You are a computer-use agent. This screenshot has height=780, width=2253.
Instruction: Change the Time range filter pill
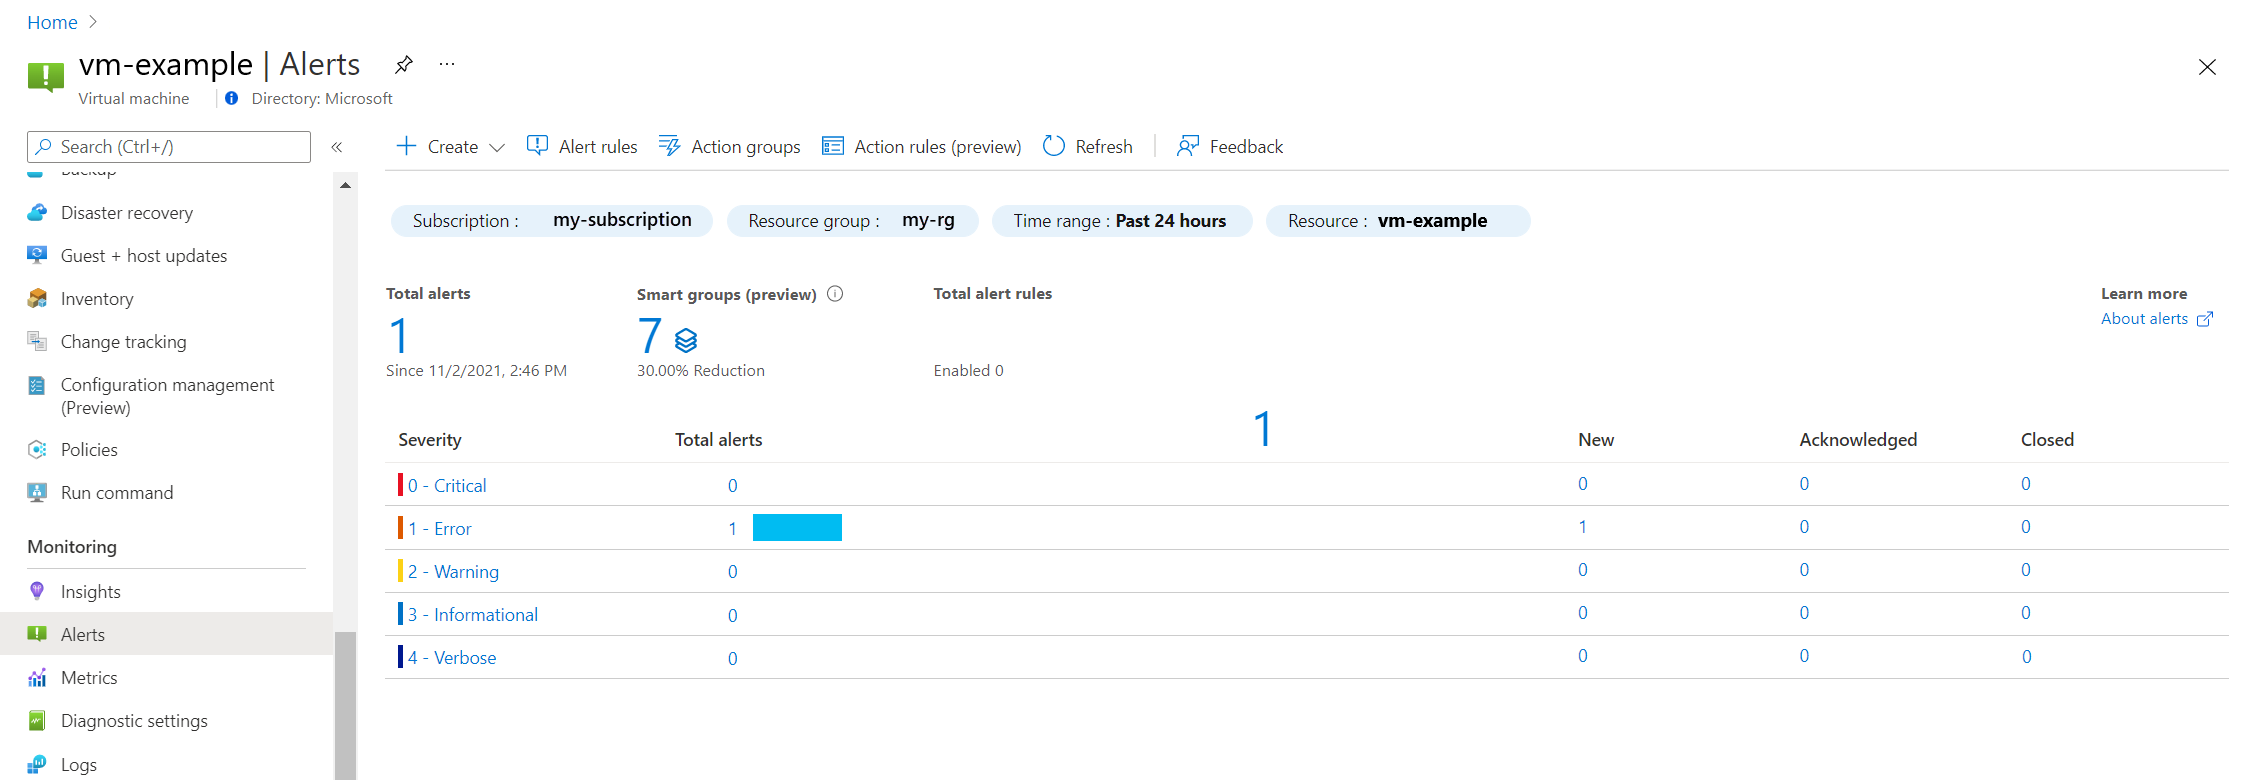pyautogui.click(x=1121, y=221)
